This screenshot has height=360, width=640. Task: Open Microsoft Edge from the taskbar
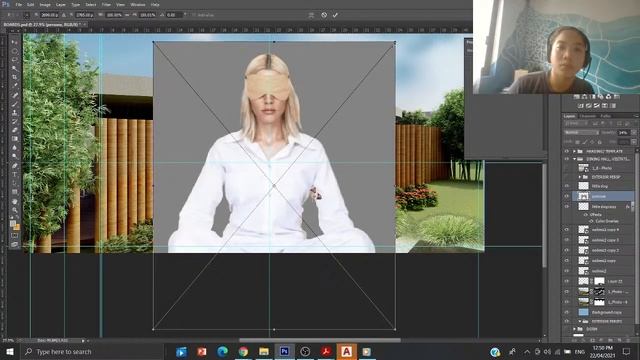coord(222,351)
